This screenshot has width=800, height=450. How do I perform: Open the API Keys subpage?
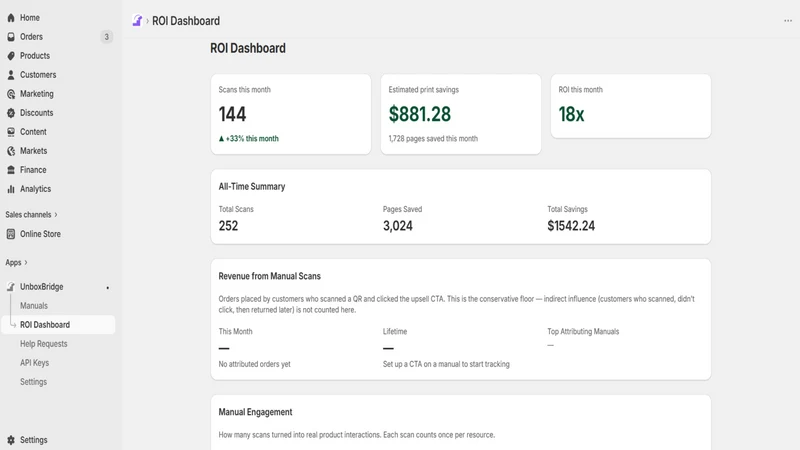click(34, 363)
